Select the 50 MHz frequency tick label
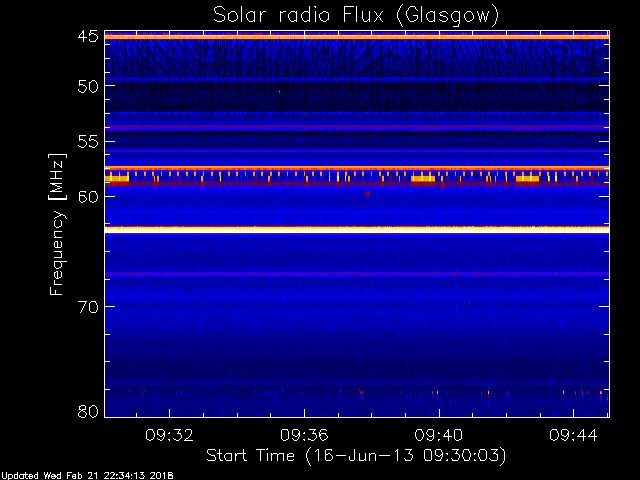The image size is (640, 480). [x=87, y=86]
